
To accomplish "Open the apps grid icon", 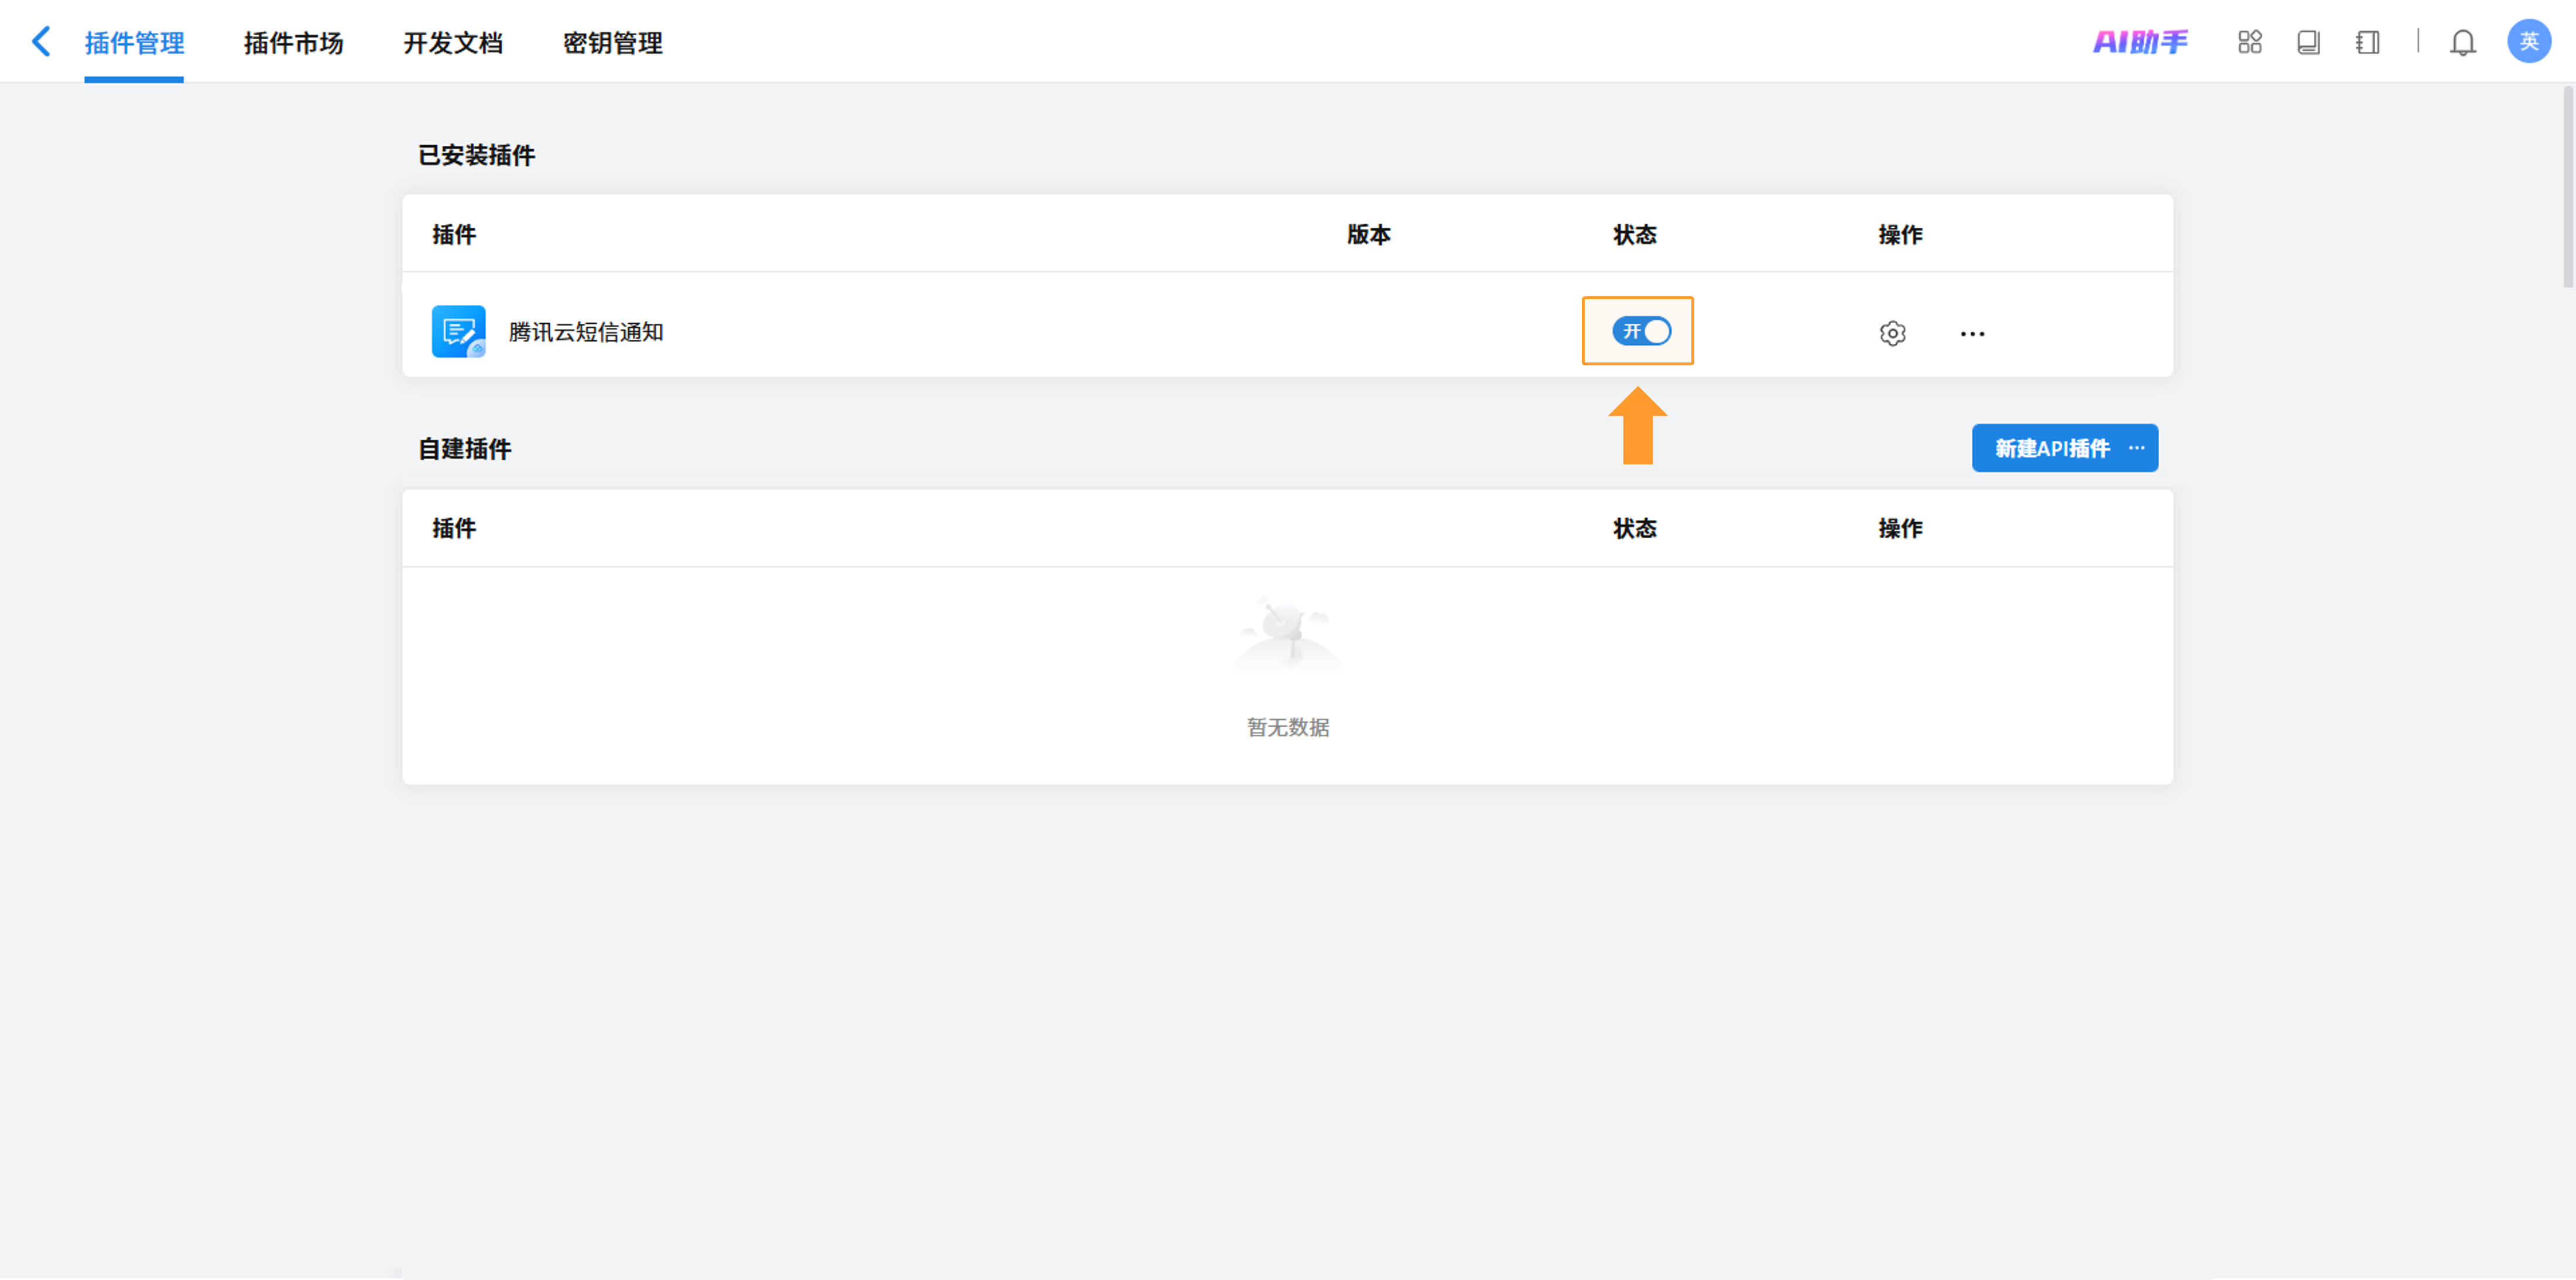I will point(2249,42).
